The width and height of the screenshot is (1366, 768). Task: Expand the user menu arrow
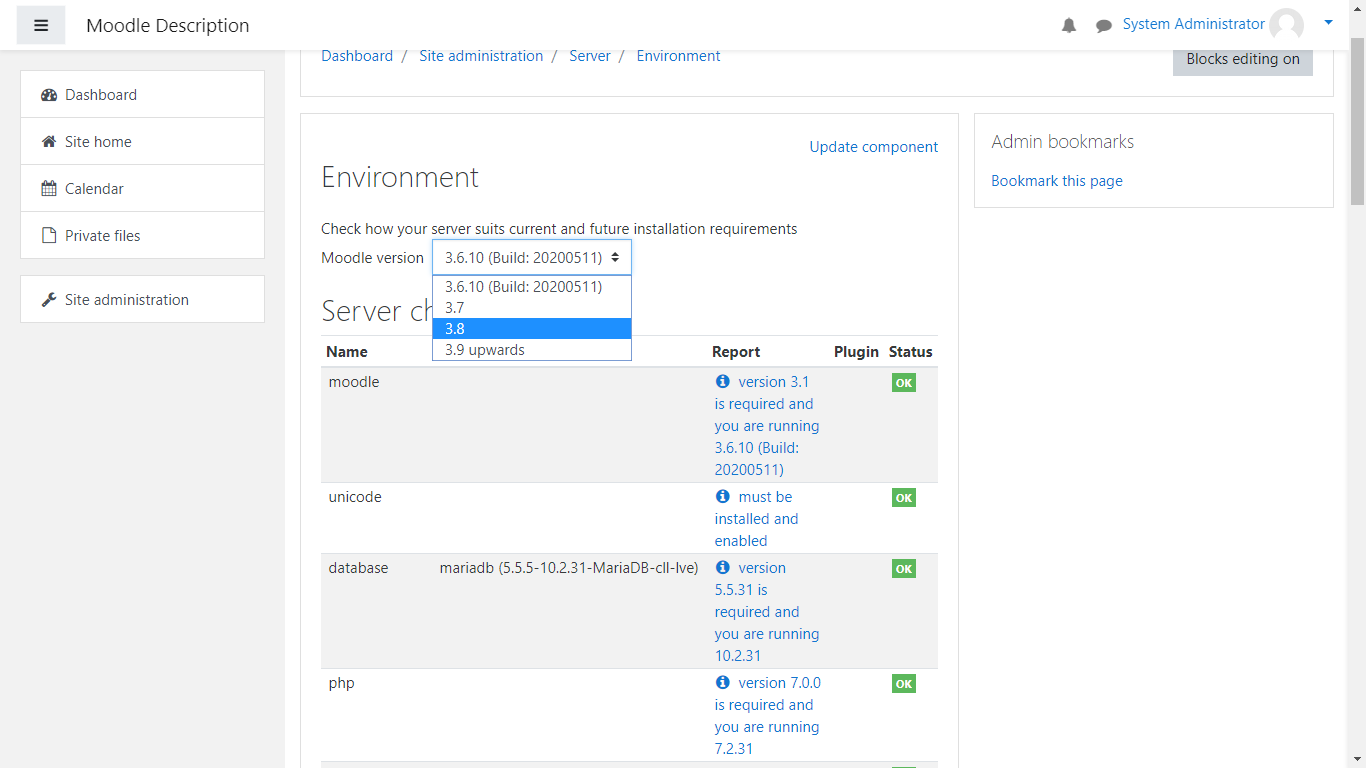point(1328,22)
